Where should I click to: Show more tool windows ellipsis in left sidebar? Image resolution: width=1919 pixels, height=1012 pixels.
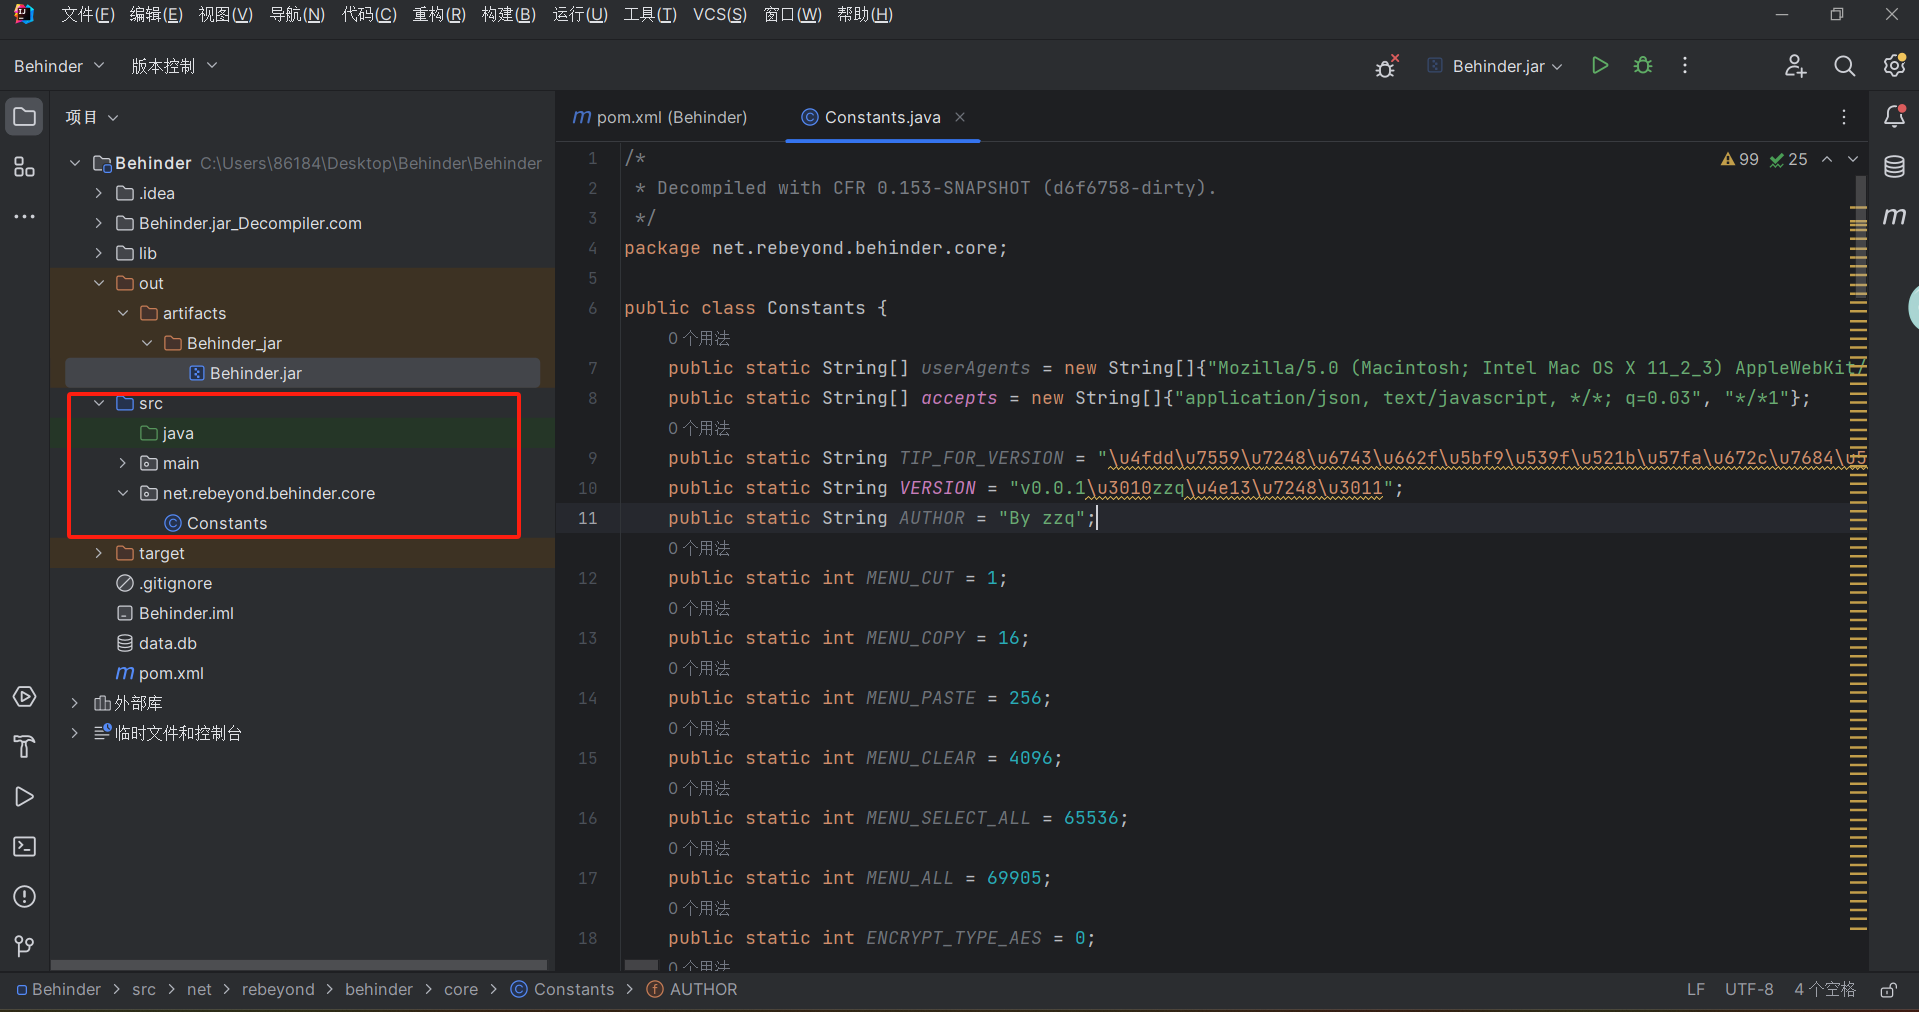(25, 216)
